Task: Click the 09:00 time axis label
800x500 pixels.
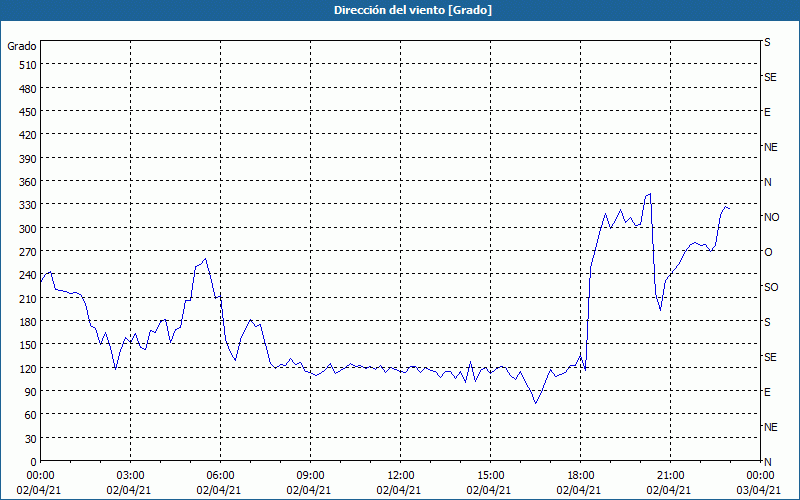Action: point(310,476)
